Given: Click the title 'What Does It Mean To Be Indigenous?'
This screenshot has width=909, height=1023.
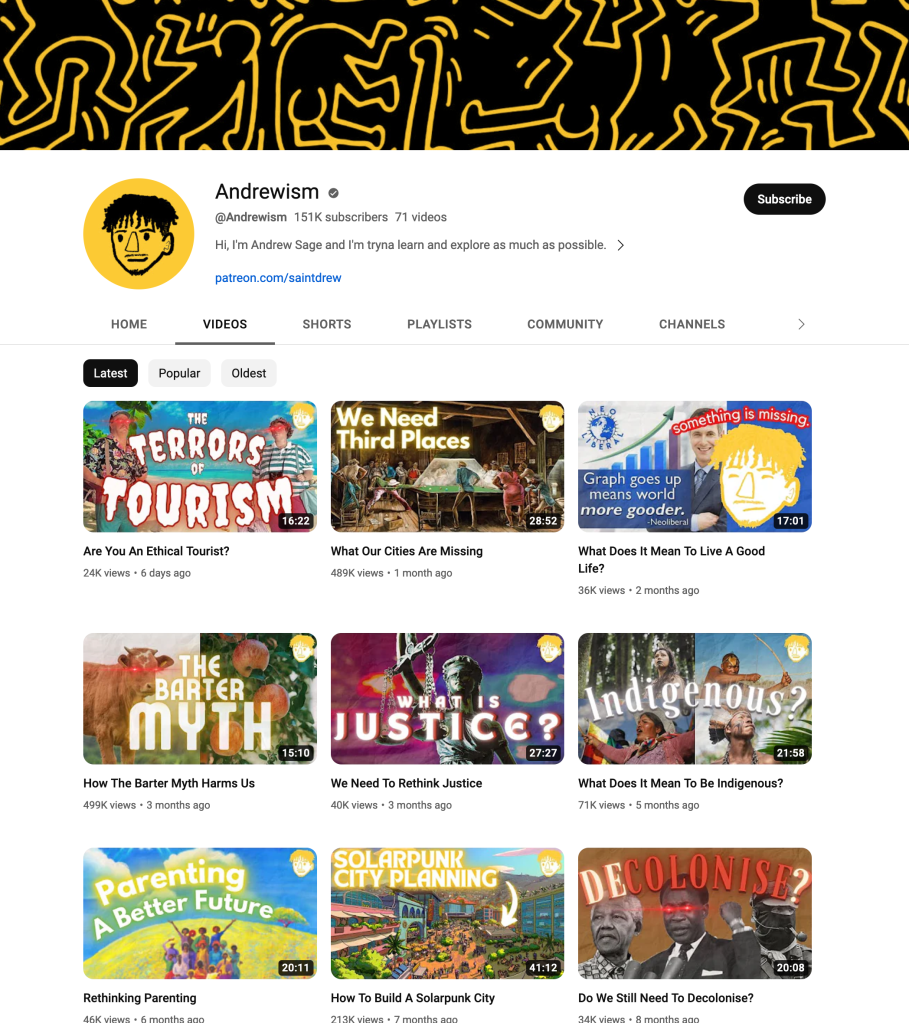Looking at the screenshot, I should [x=681, y=784].
